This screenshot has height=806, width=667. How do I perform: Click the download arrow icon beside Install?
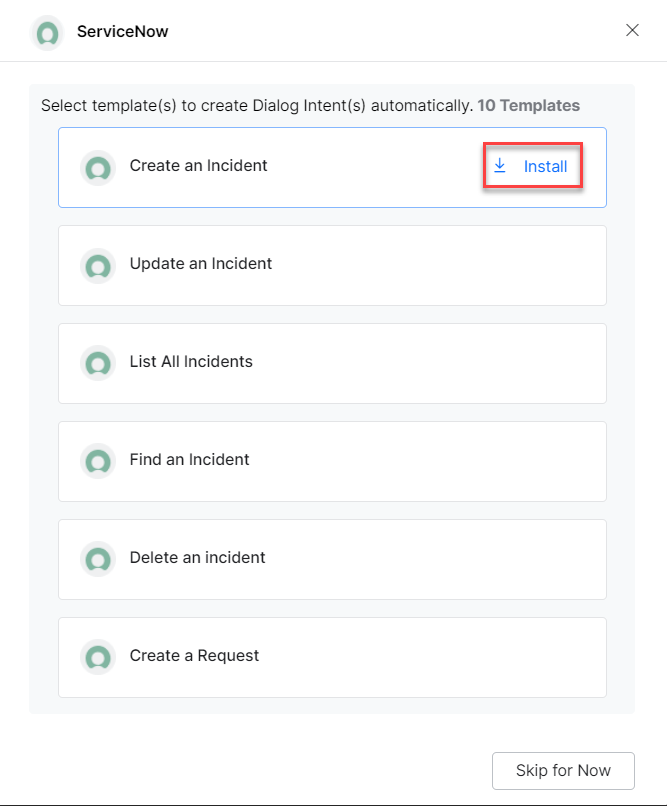point(499,166)
